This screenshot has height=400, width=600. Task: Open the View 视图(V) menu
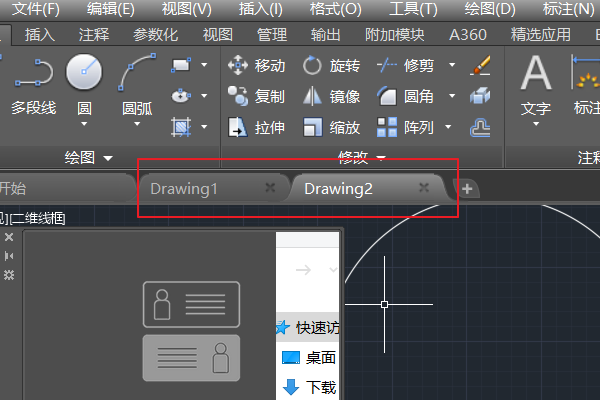(x=186, y=9)
